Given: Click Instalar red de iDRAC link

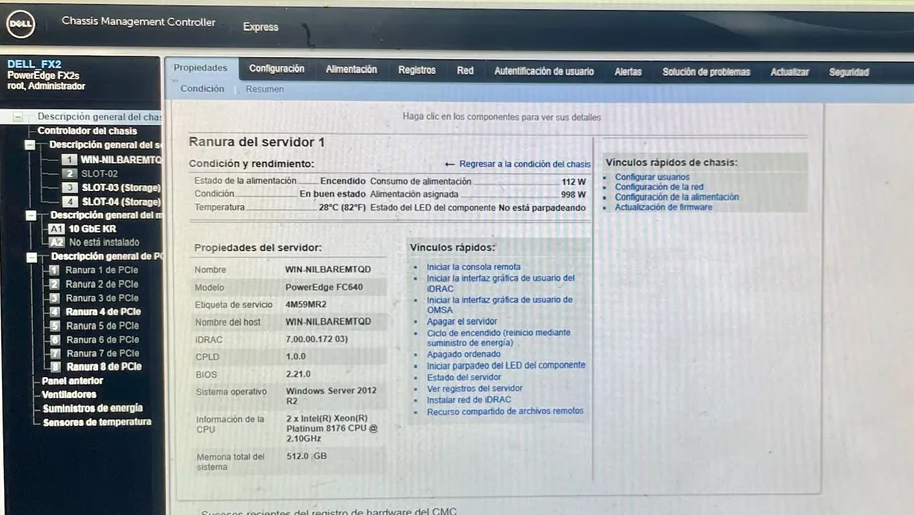Looking at the screenshot, I should (x=469, y=400).
